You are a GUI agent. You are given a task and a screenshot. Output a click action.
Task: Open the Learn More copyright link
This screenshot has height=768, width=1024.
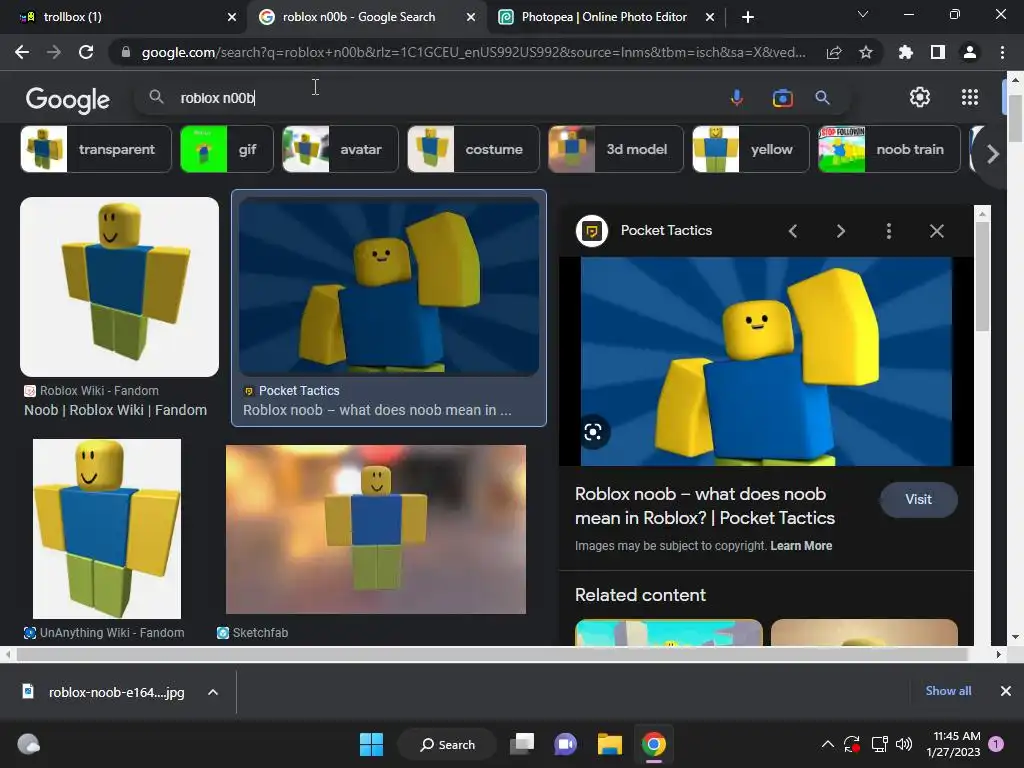(801, 546)
